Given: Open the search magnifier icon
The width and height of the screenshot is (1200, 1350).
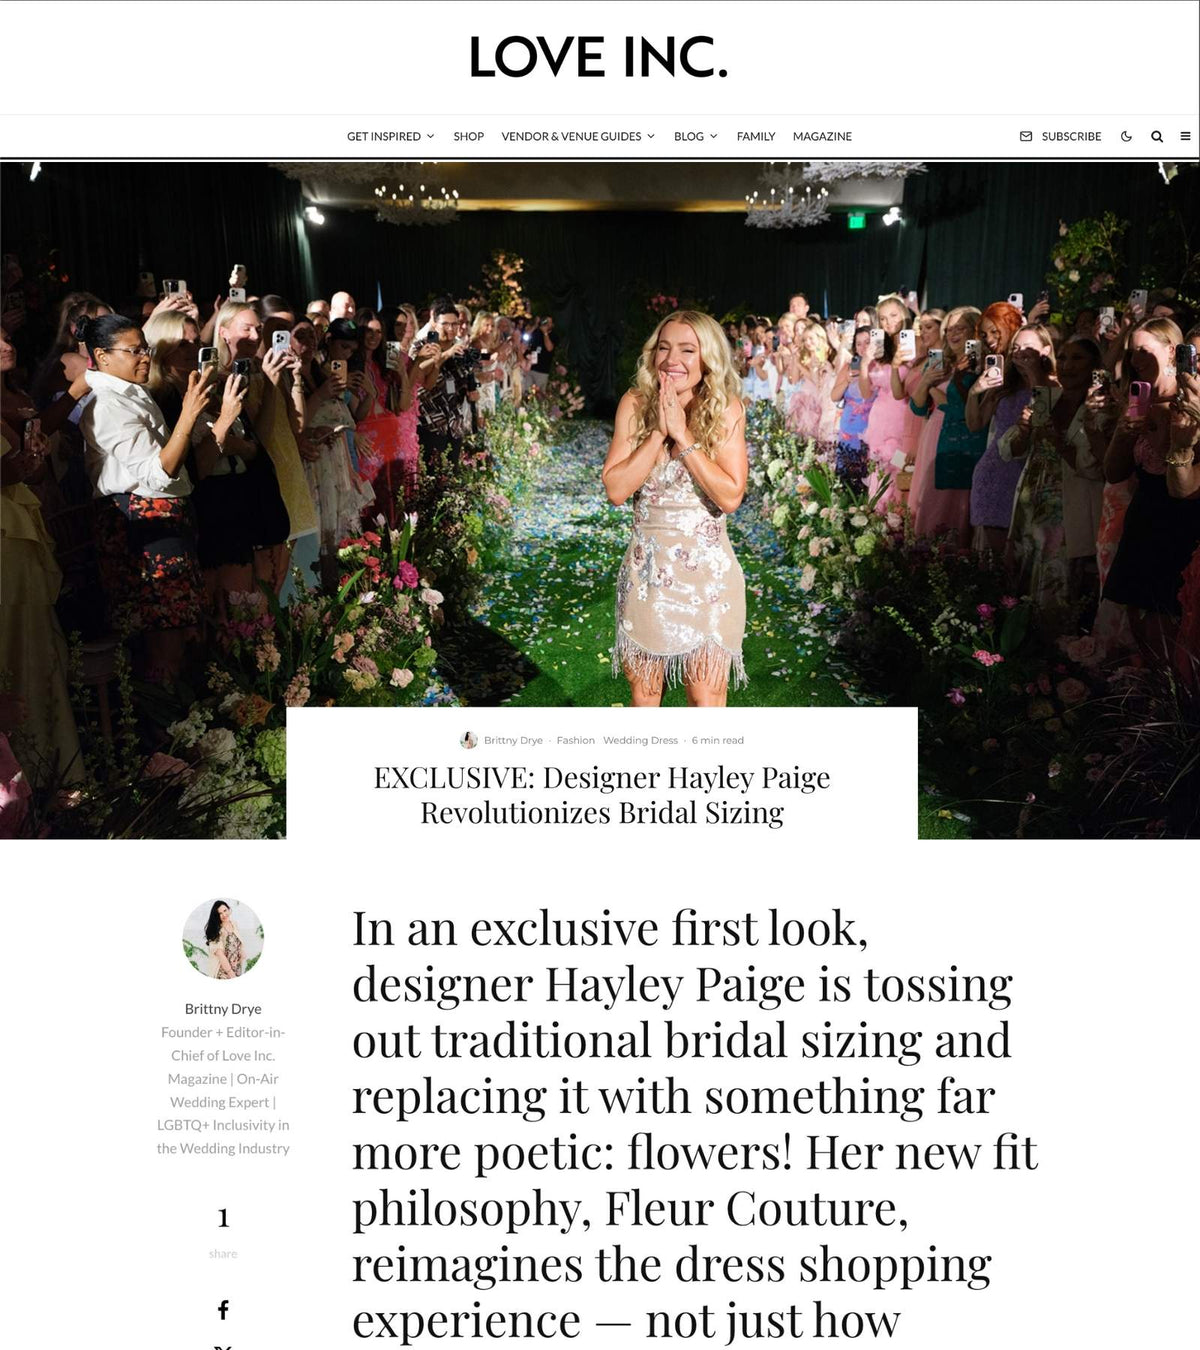Looking at the screenshot, I should pyautogui.click(x=1157, y=136).
